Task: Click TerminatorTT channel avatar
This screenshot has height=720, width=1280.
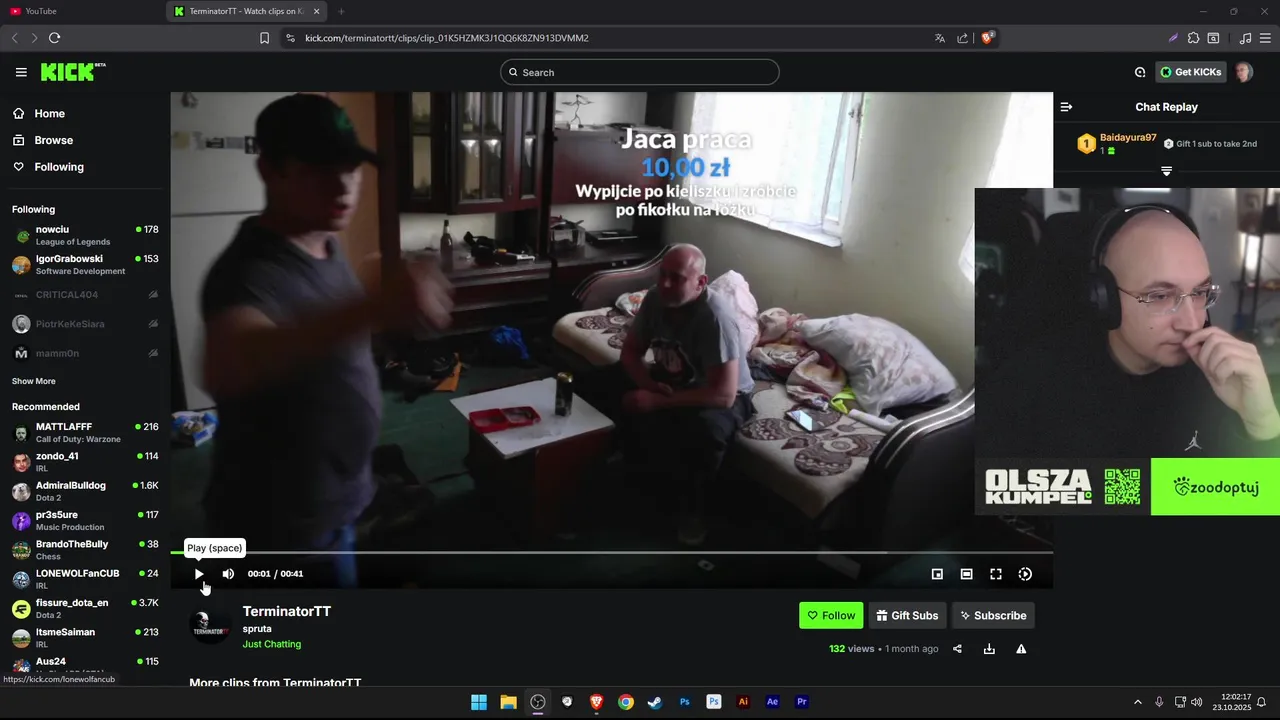Action: click(210, 626)
